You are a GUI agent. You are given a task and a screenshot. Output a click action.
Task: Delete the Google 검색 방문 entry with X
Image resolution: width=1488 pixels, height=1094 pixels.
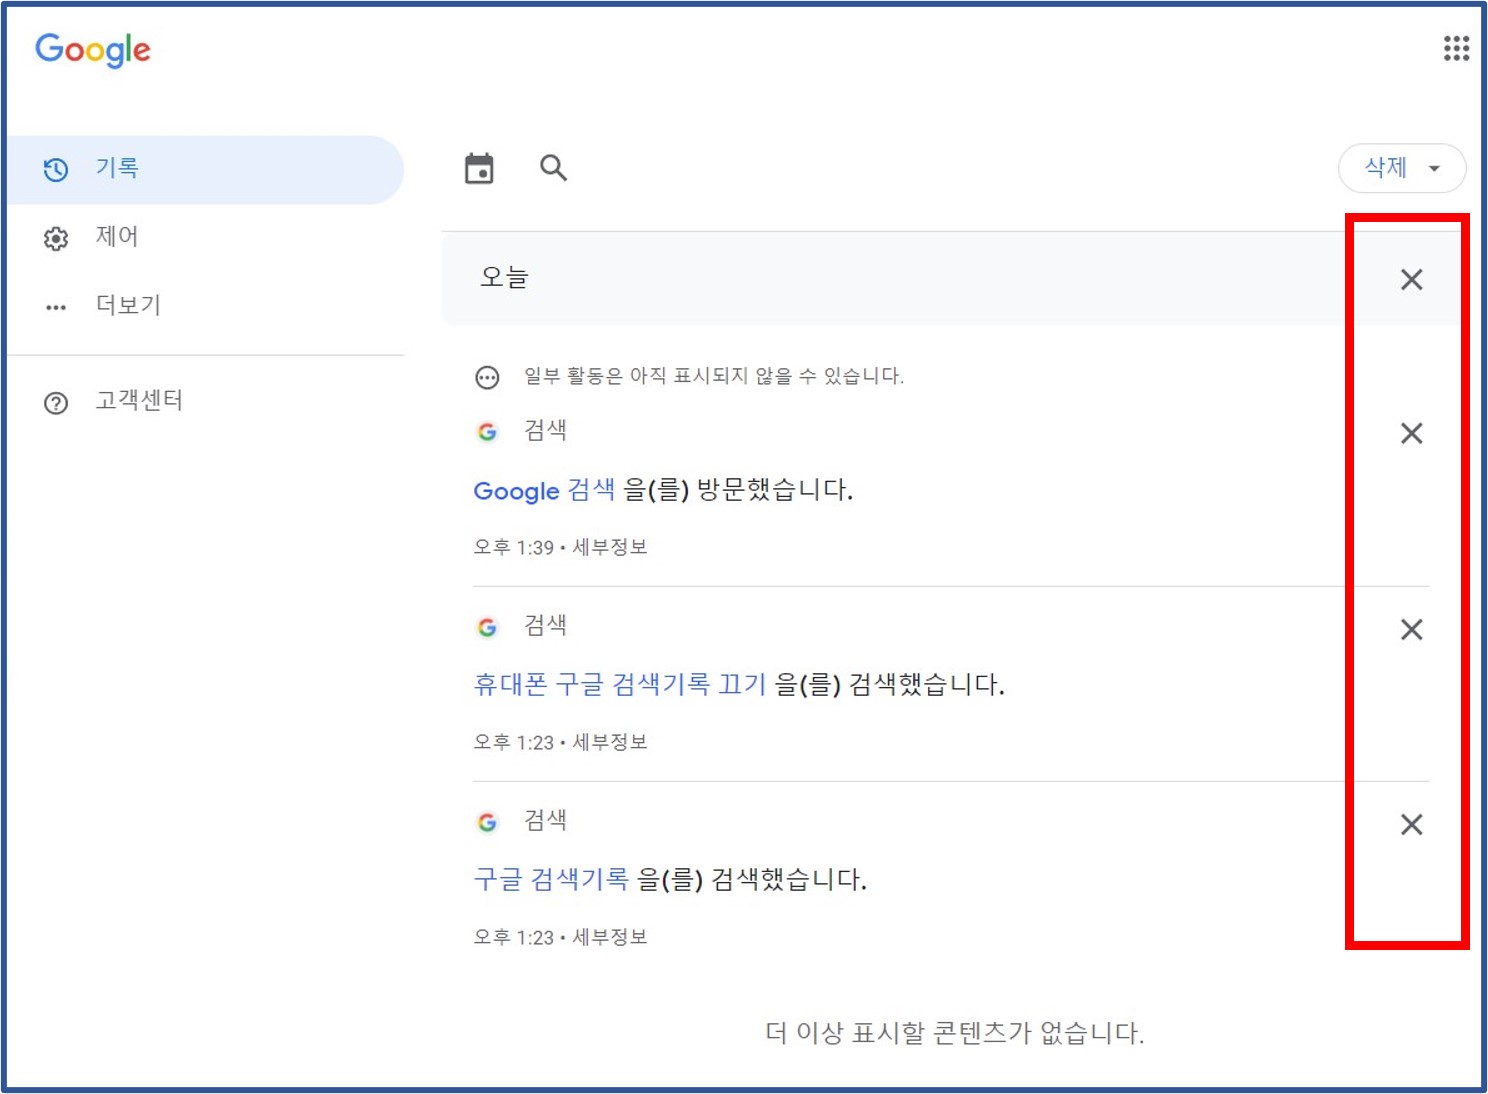pos(1411,433)
